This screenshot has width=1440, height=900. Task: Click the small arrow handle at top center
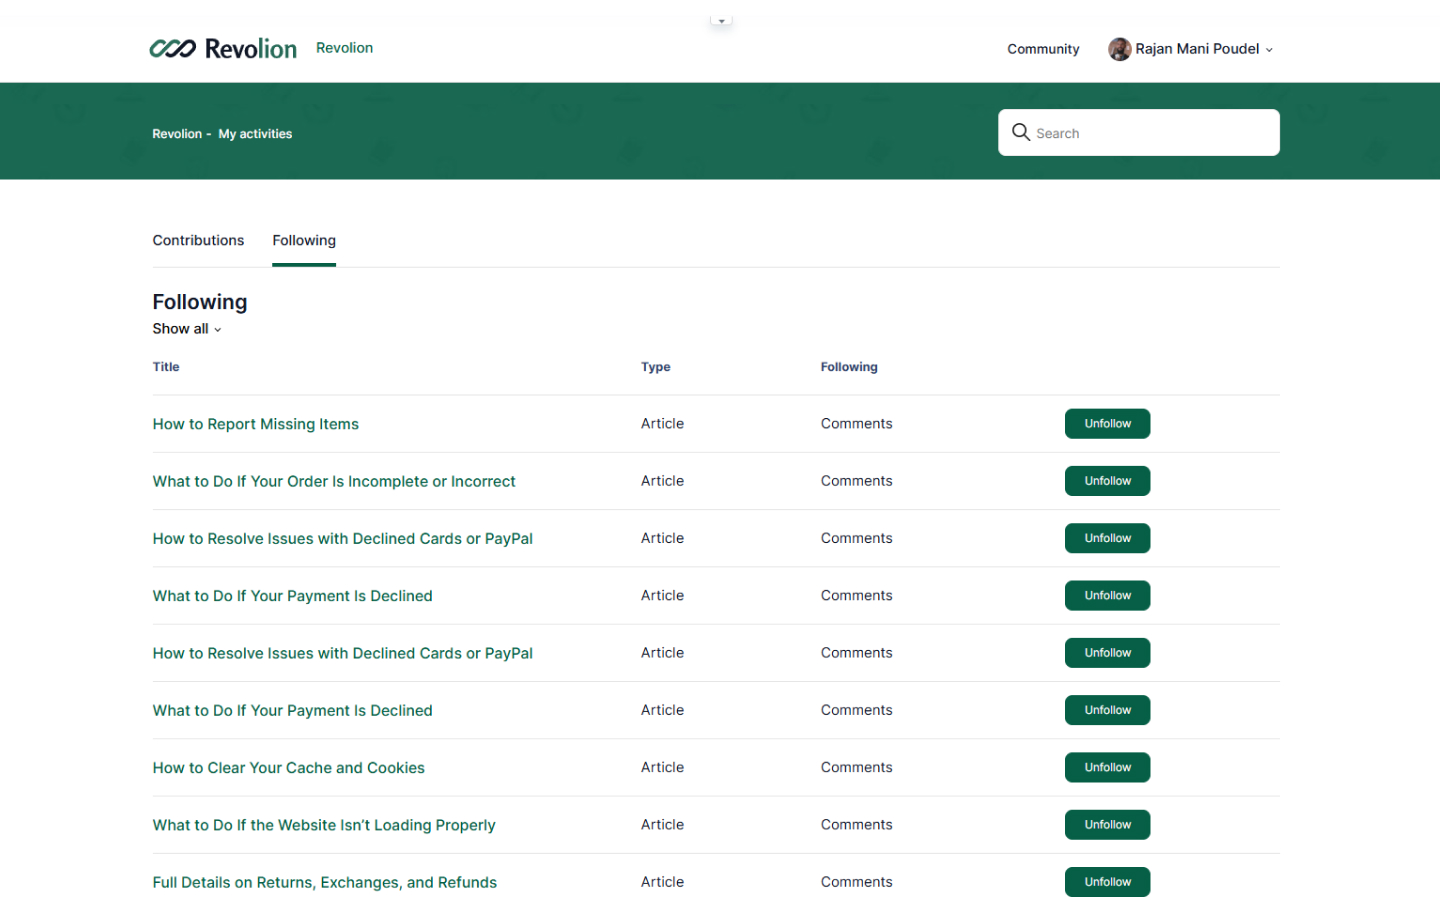721,21
